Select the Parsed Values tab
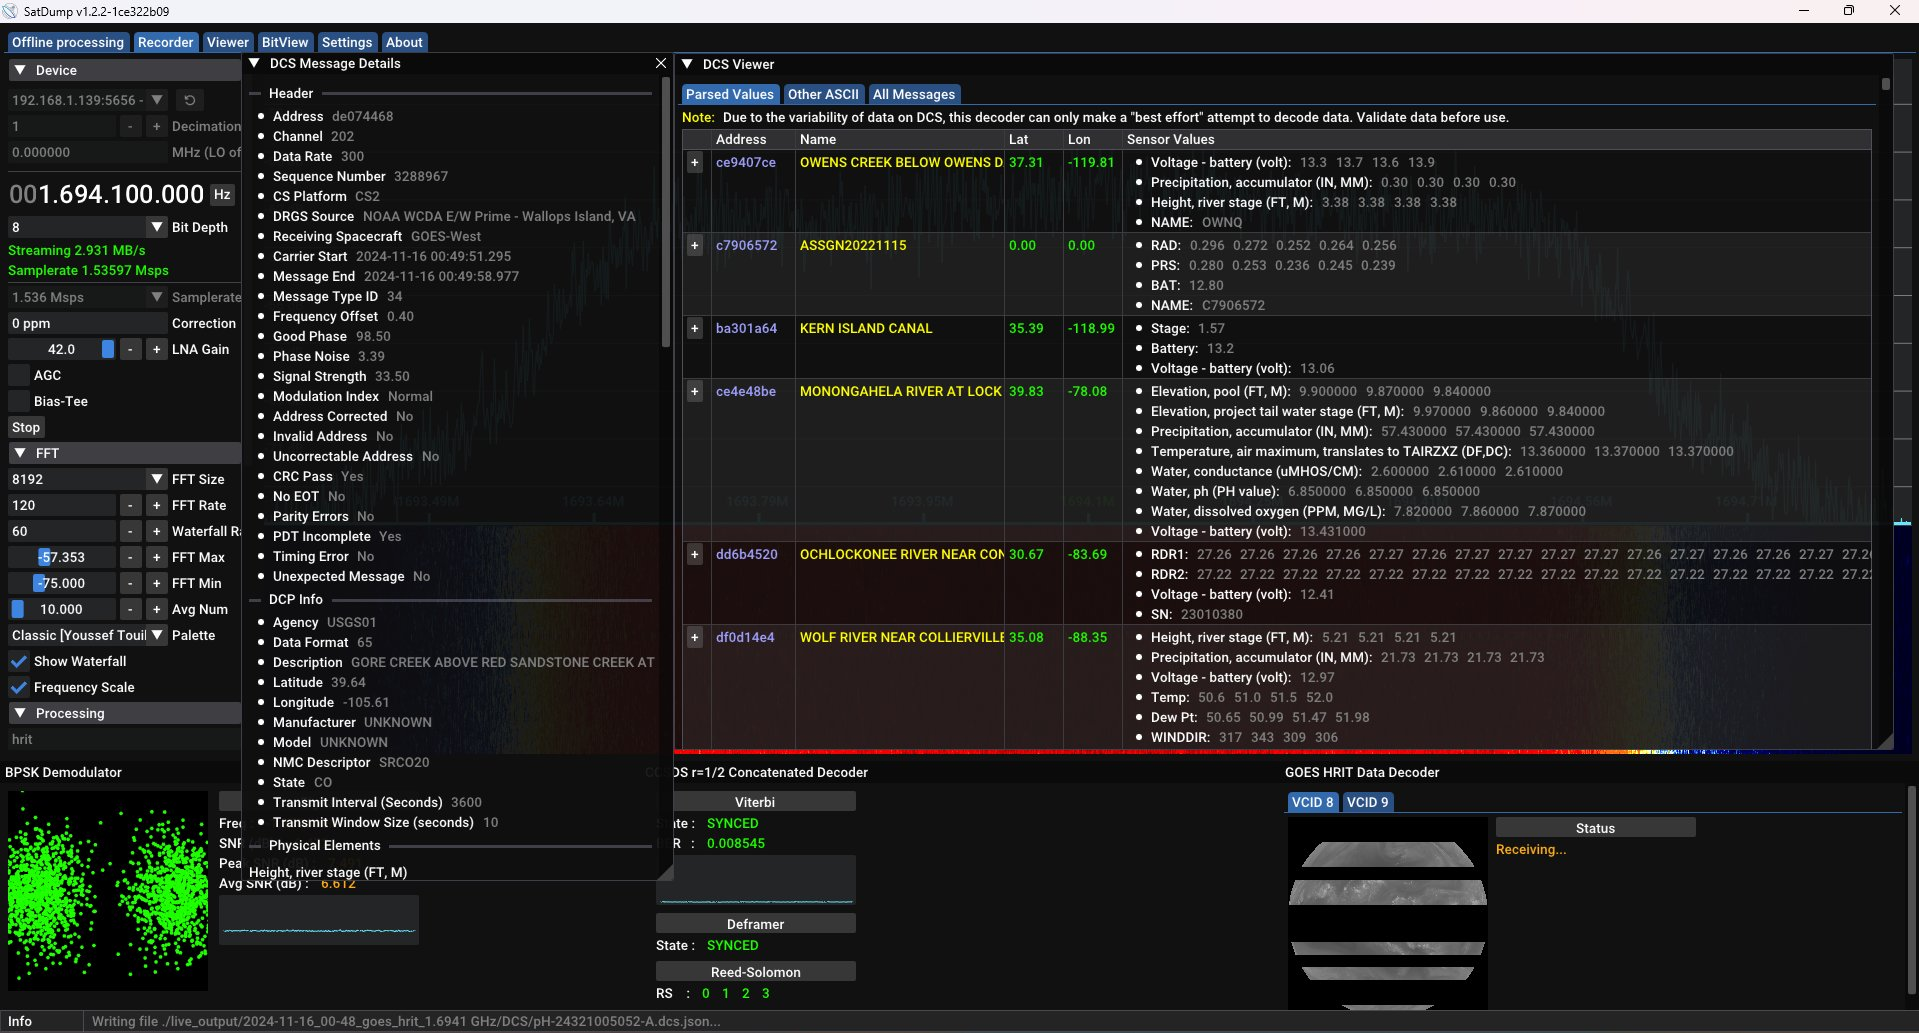The height and width of the screenshot is (1033, 1919). [729, 94]
